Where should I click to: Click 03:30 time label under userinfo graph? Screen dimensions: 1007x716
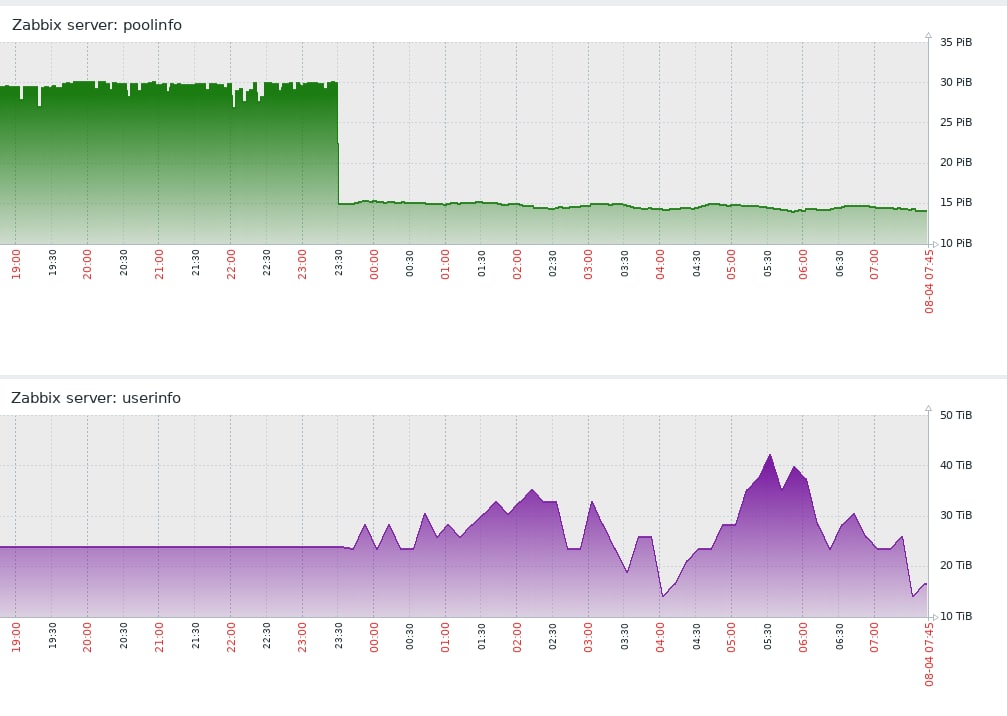624,636
